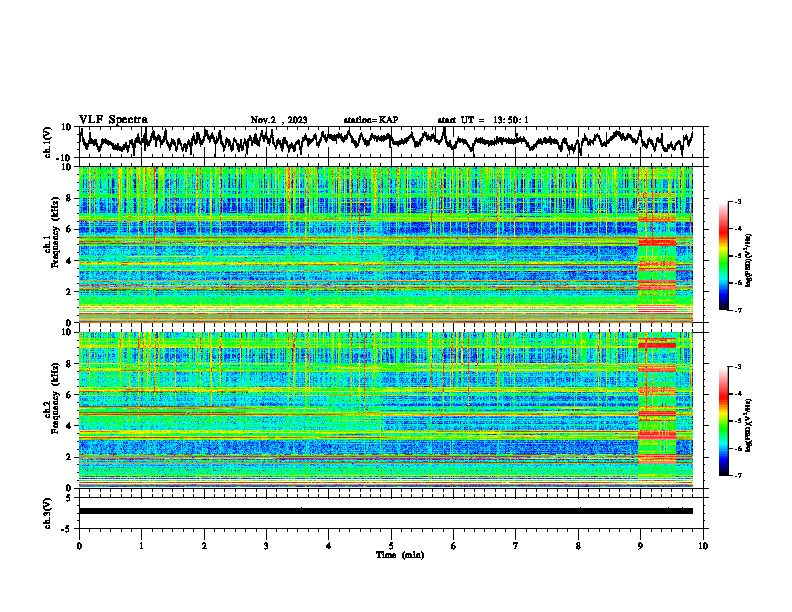Click the "Time (min)" axis title

point(400,555)
